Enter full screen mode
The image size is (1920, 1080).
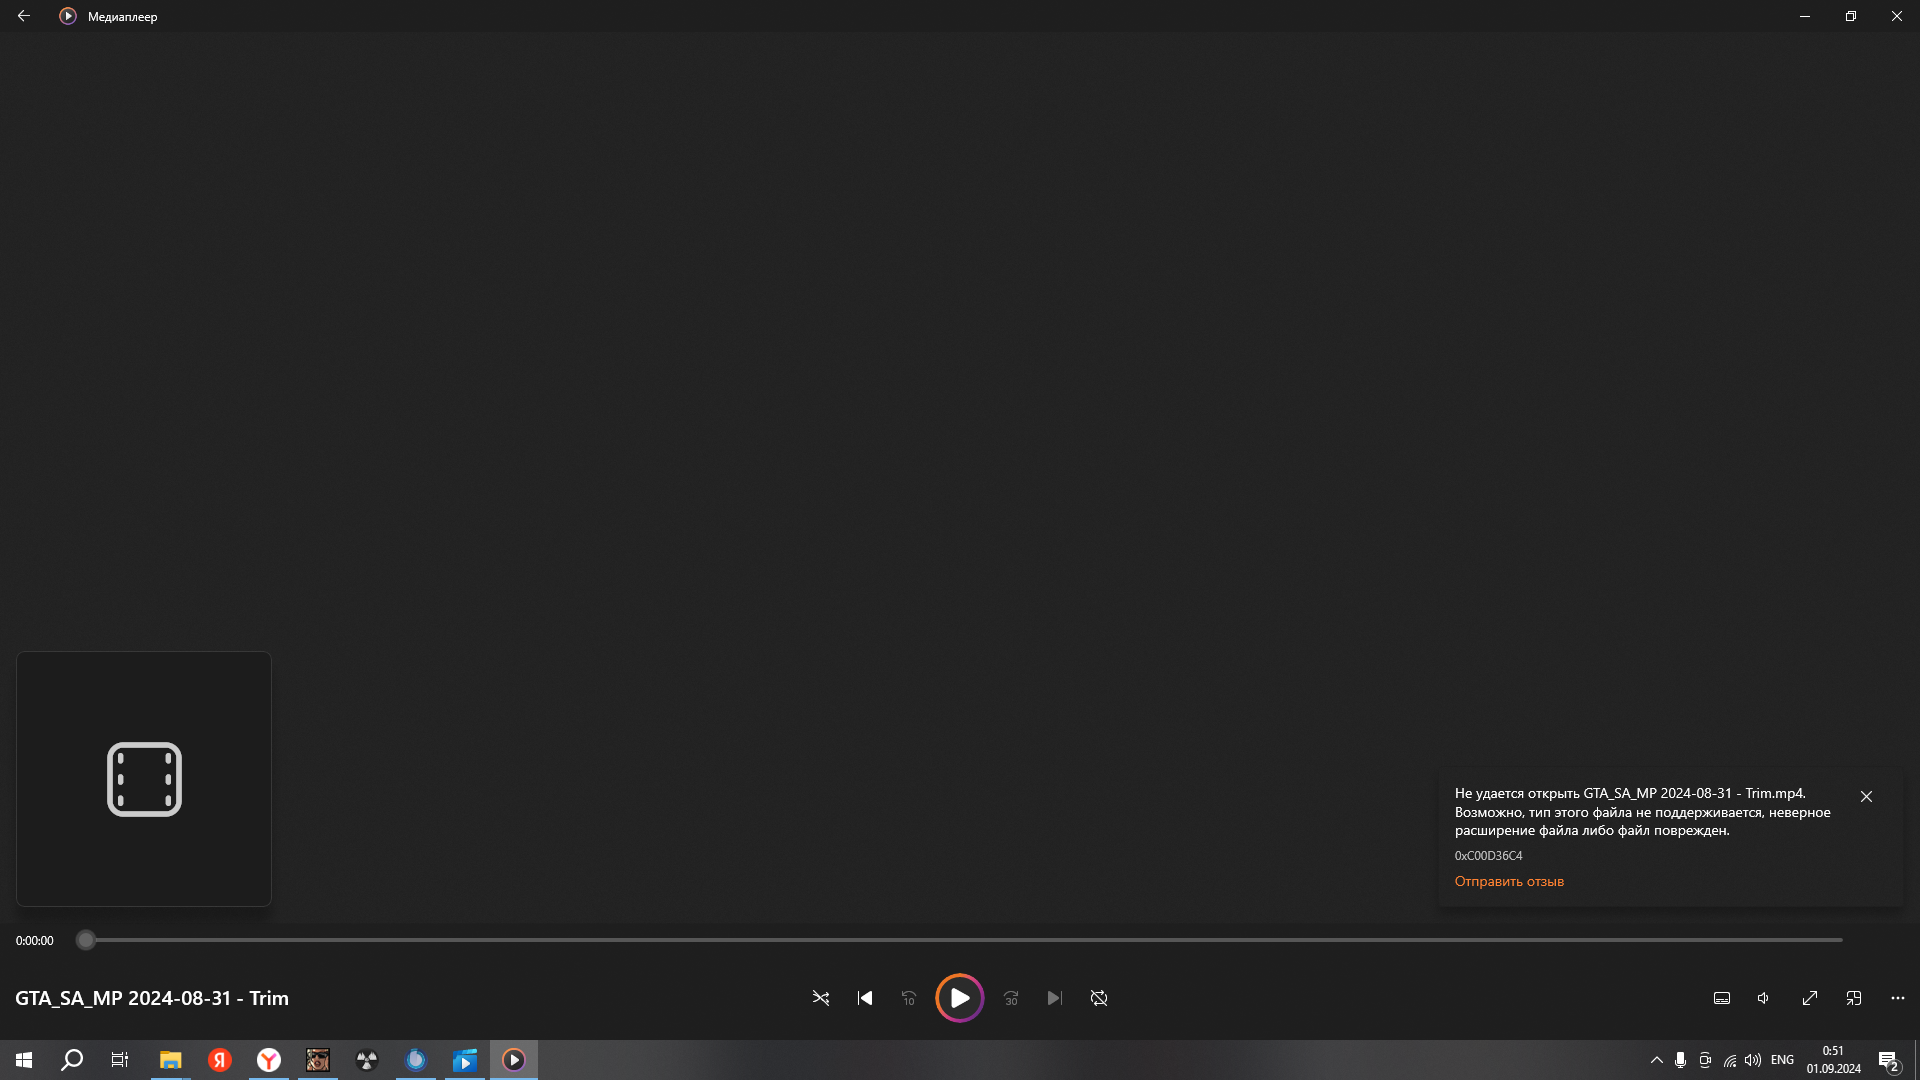[x=1810, y=998]
